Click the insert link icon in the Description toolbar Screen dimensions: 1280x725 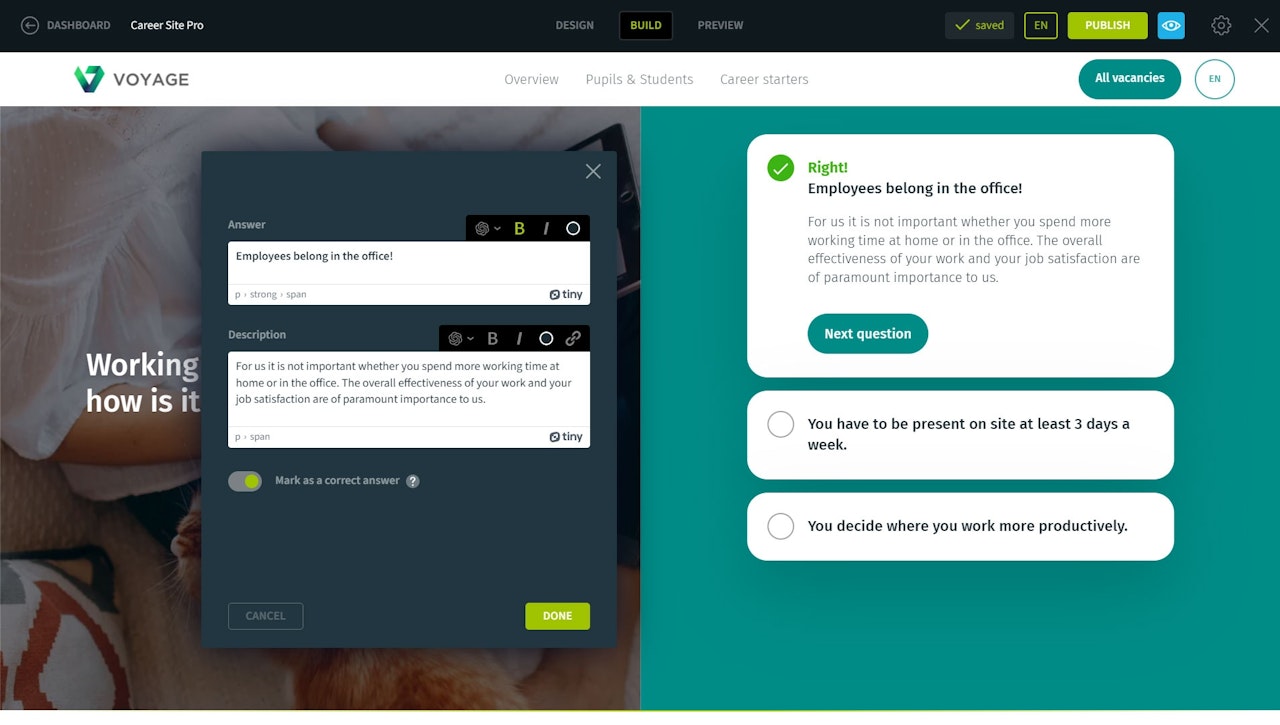point(573,338)
